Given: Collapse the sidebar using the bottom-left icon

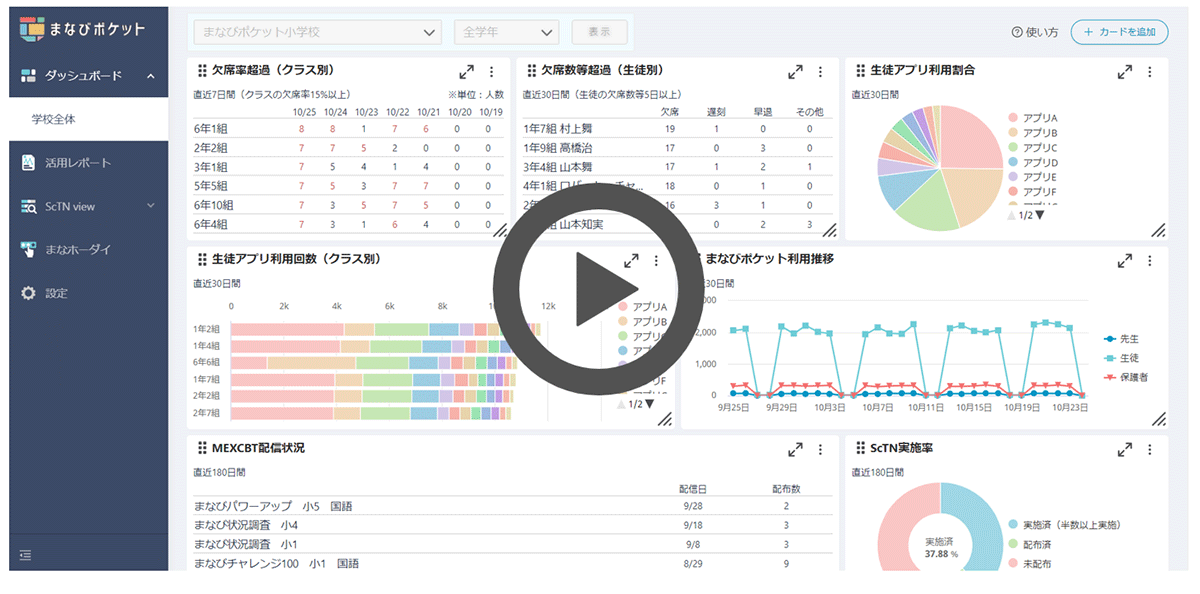Looking at the screenshot, I should pyautogui.click(x=25, y=555).
